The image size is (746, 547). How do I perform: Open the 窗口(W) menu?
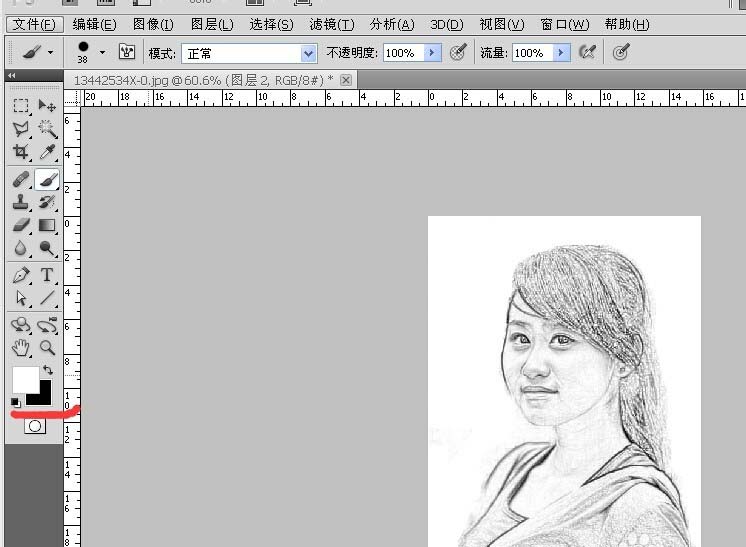click(x=565, y=24)
